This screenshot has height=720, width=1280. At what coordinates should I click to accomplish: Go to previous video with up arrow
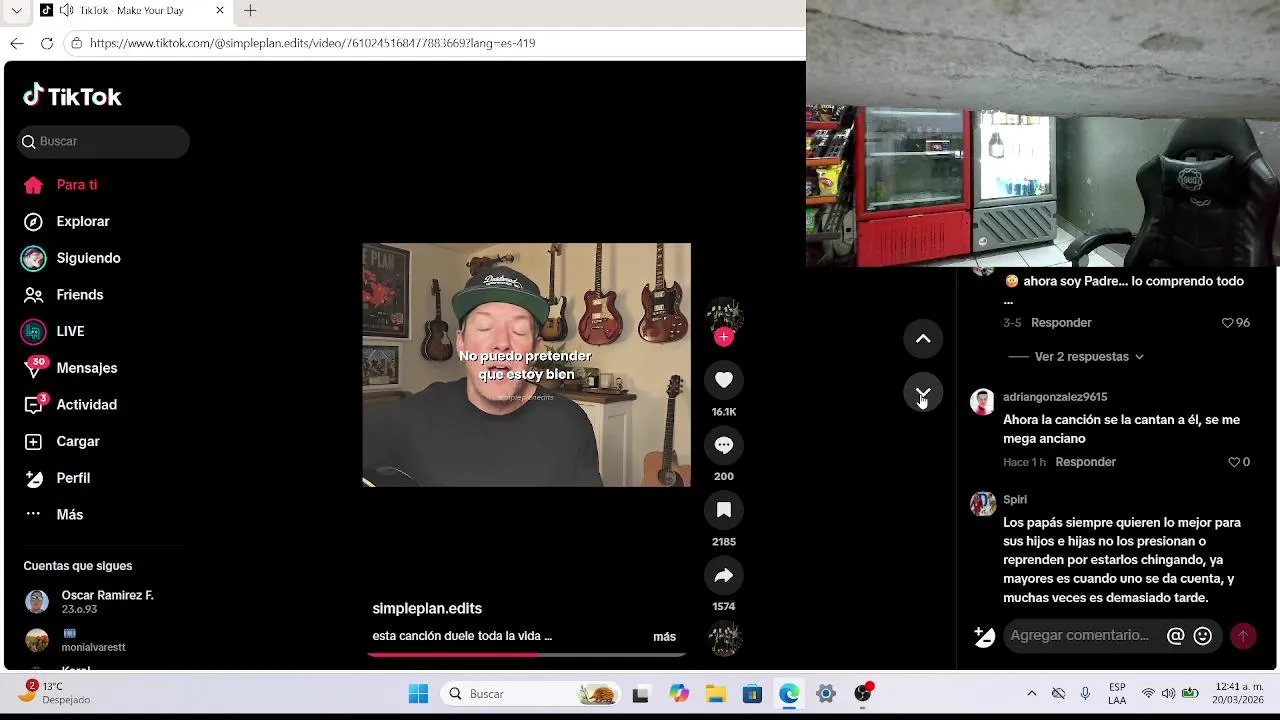click(x=923, y=339)
